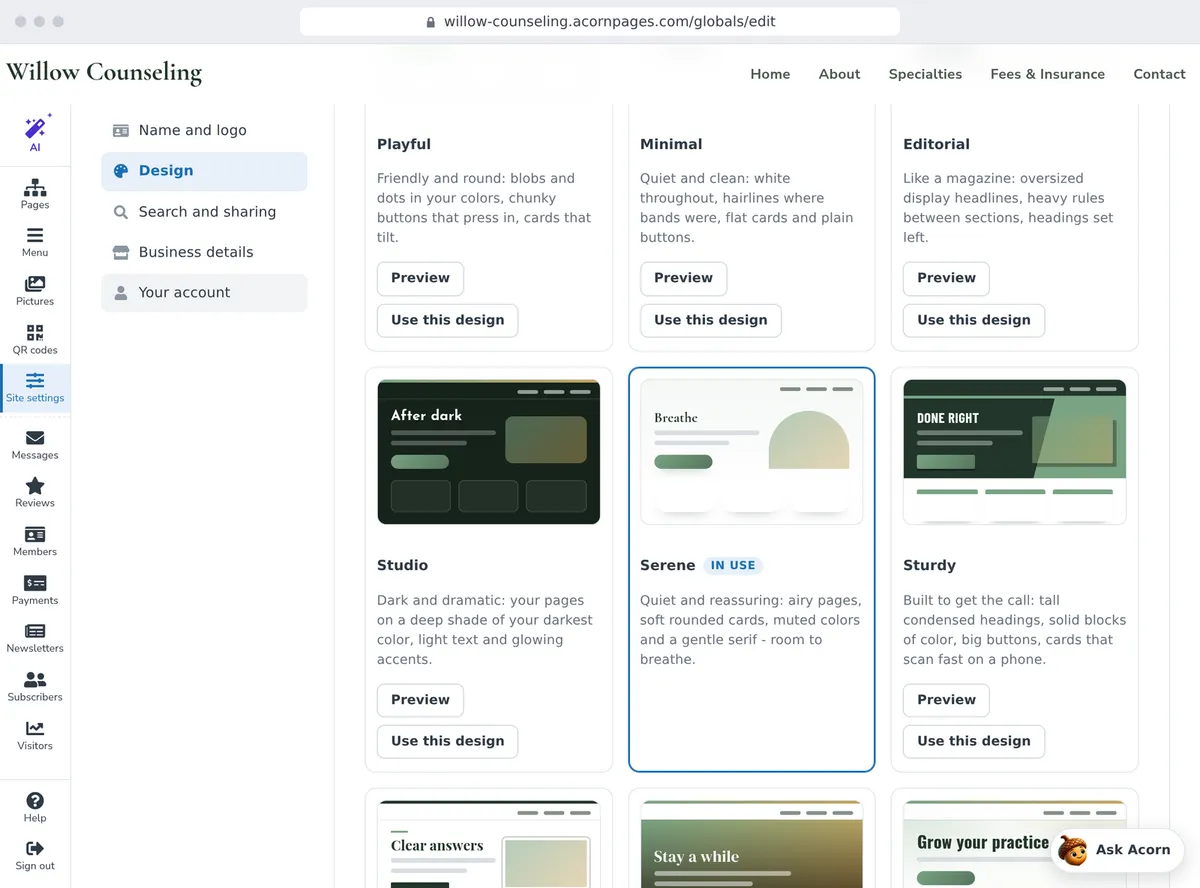Click the Serene design name
The image size is (1200, 888).
(668, 566)
